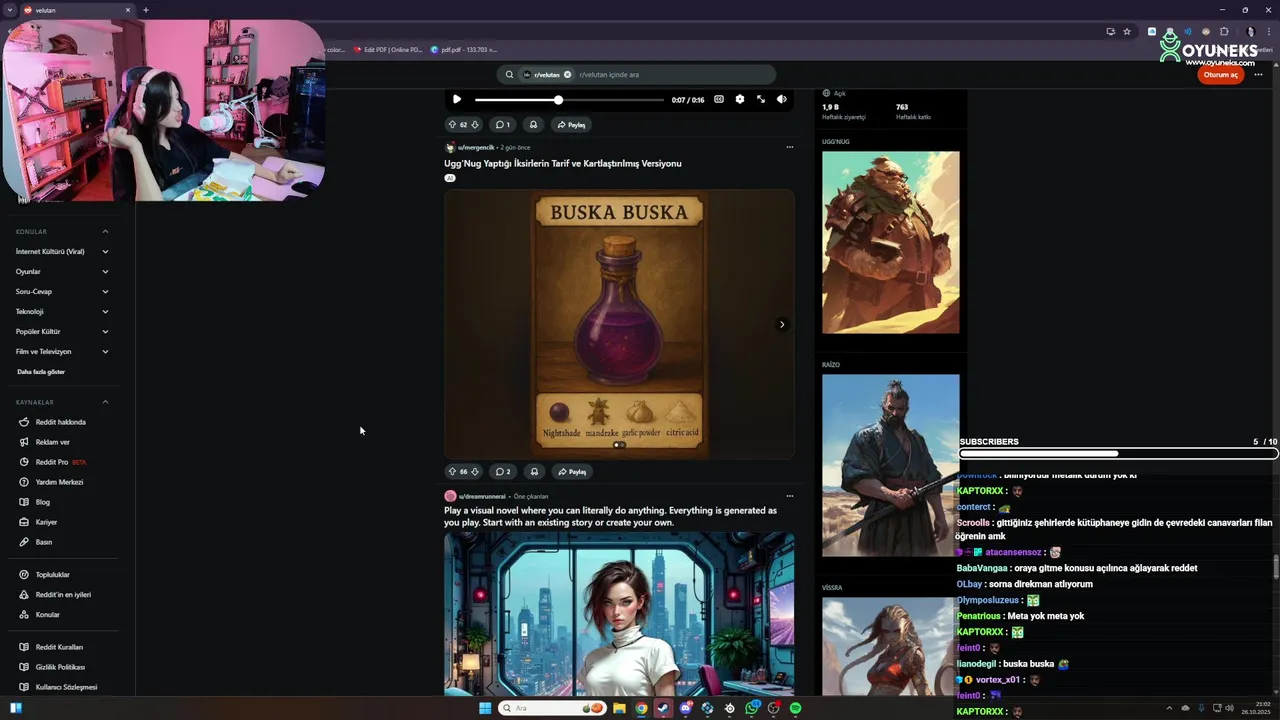Give award to the Buska Buska post
The image size is (1280, 720).
(x=533, y=472)
